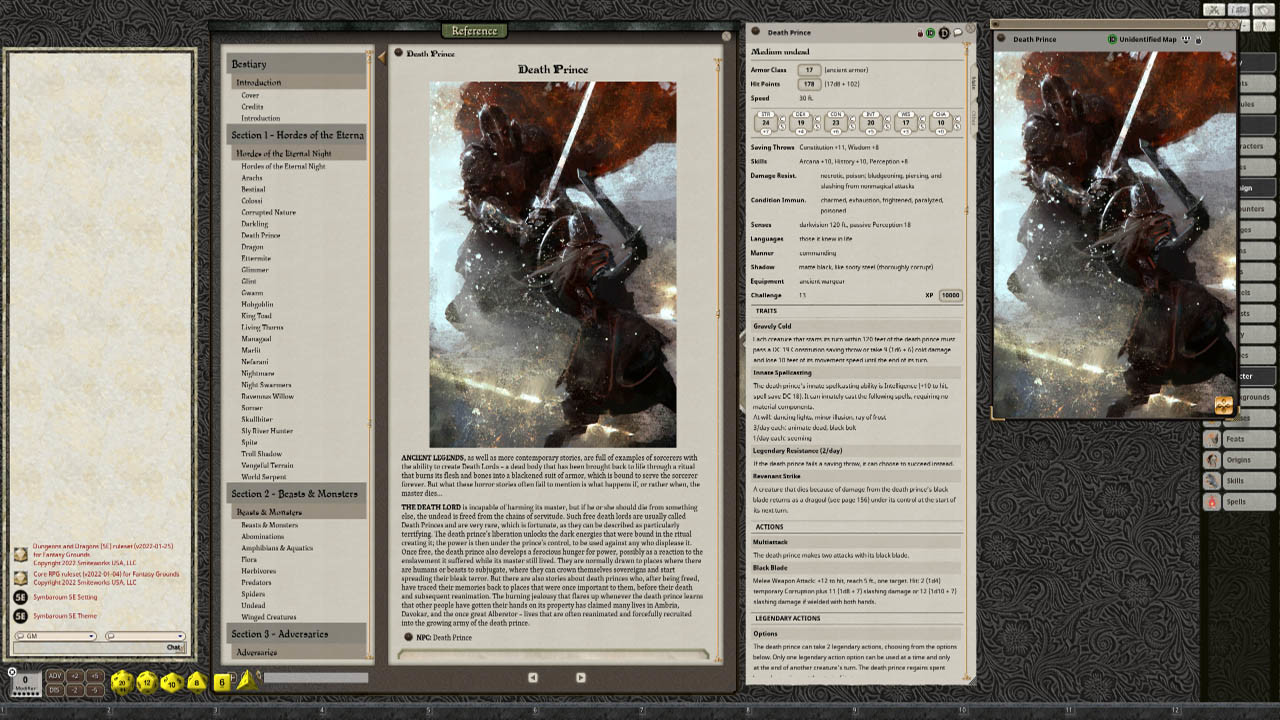Roll the d12 die

tap(145, 681)
